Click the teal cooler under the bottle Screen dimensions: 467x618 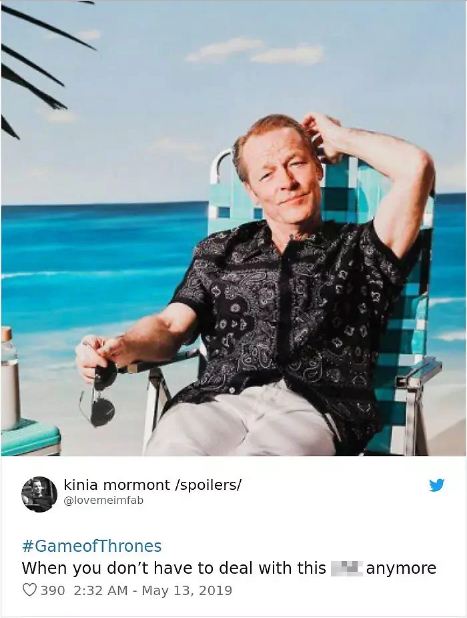(31, 437)
